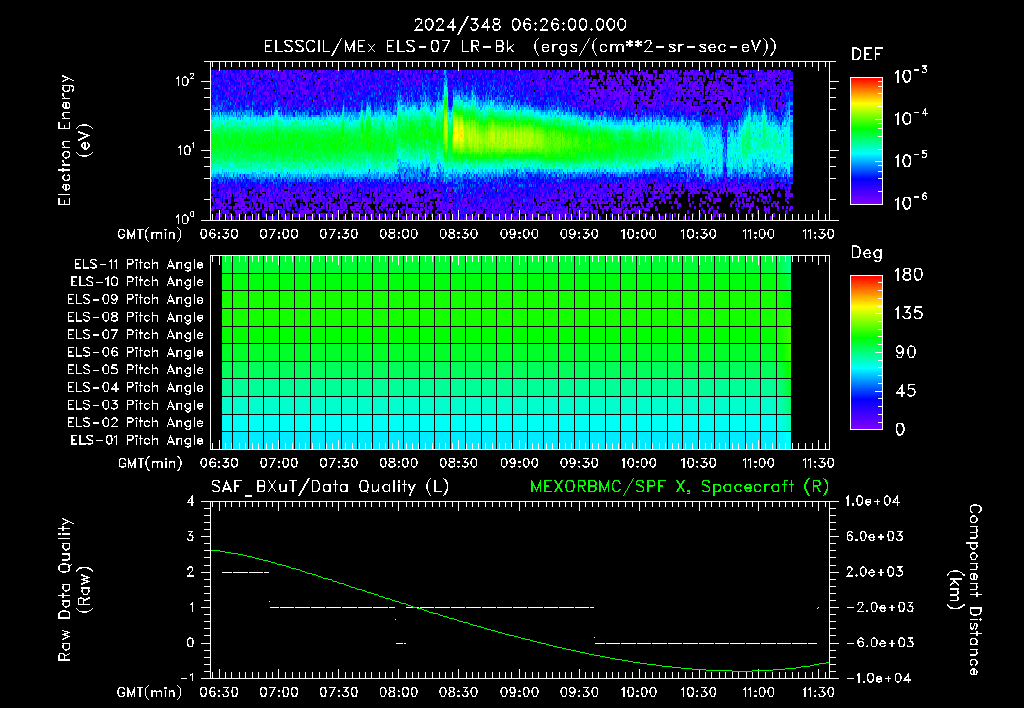Select the ELS-11 Pitch Angle label

tap(138, 265)
